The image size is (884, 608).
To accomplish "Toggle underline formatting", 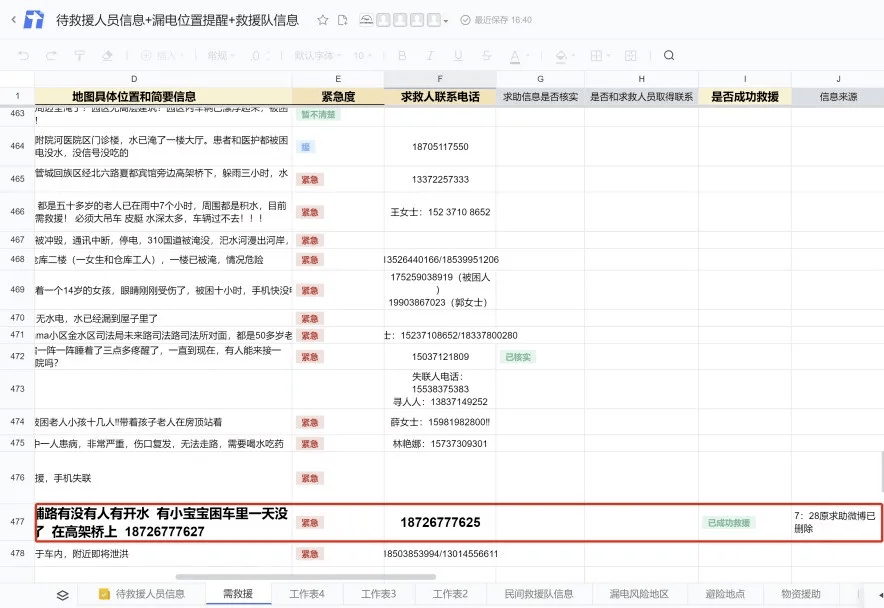I will [458, 55].
